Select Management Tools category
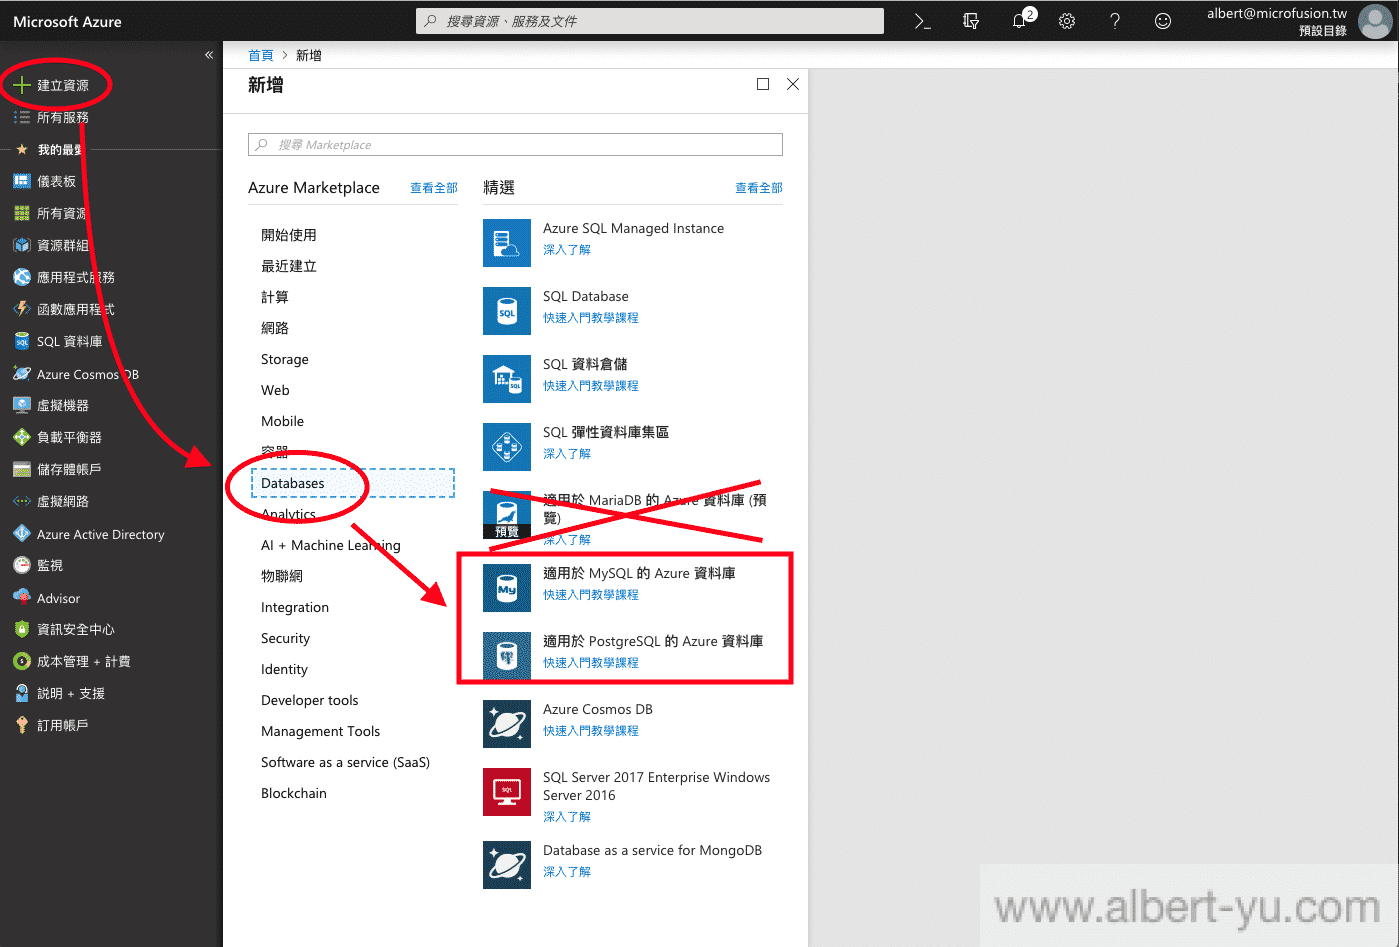Screen dimensions: 1399x947 [x=321, y=731]
